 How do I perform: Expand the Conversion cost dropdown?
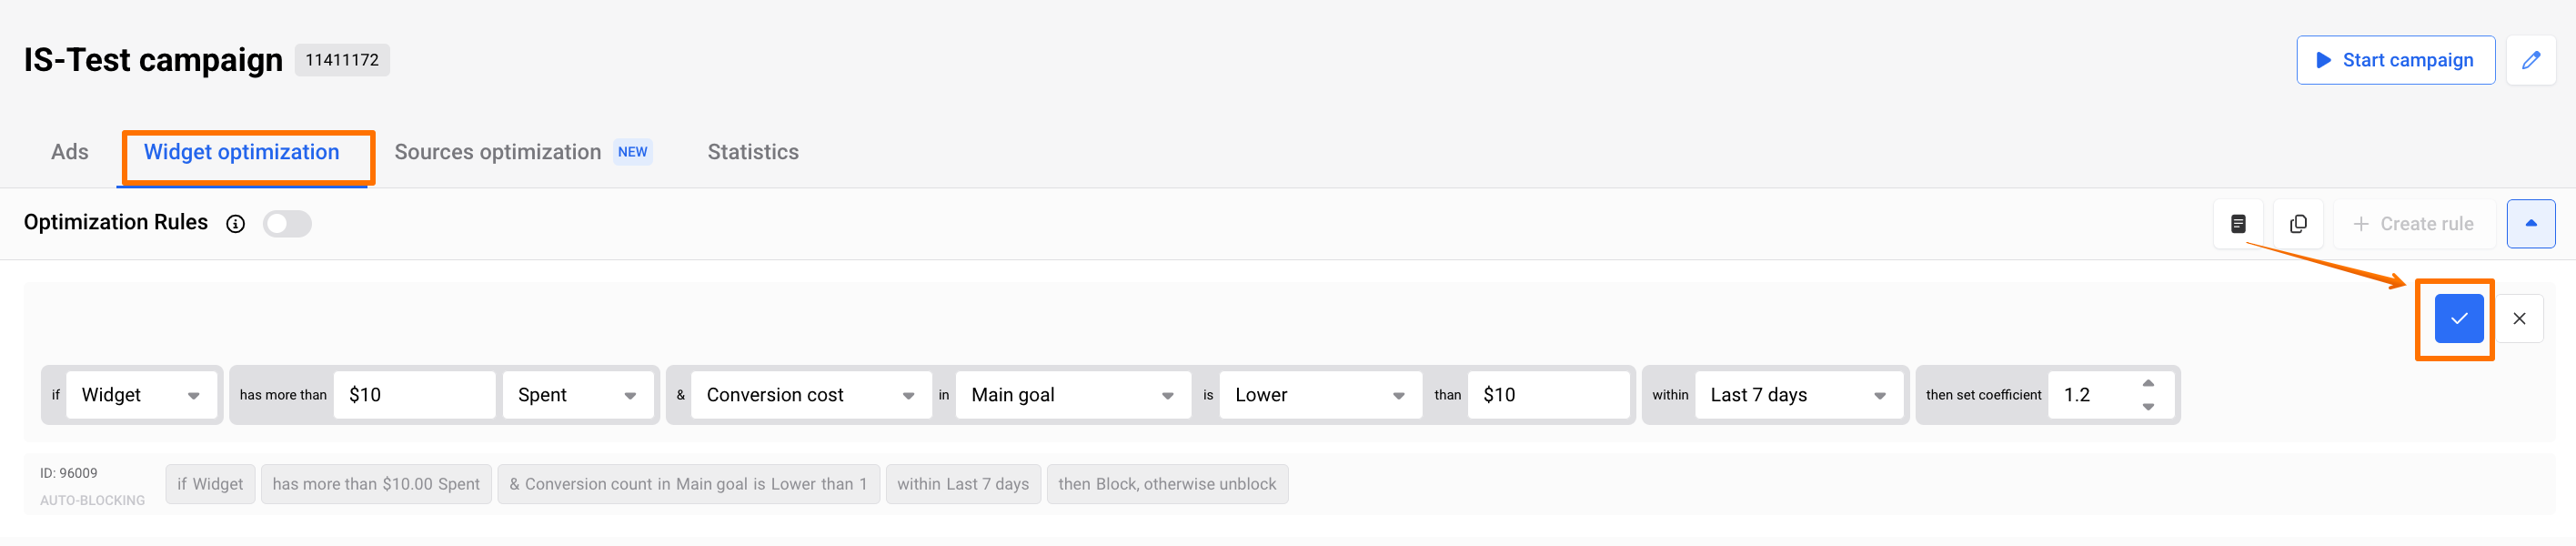pos(810,395)
